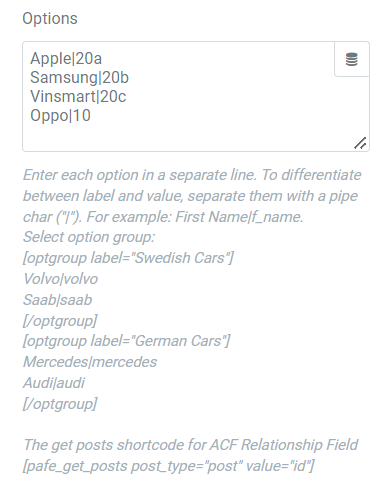Click the 'Select option group:' hint text
The width and height of the screenshot is (383, 487).
pos(89,237)
